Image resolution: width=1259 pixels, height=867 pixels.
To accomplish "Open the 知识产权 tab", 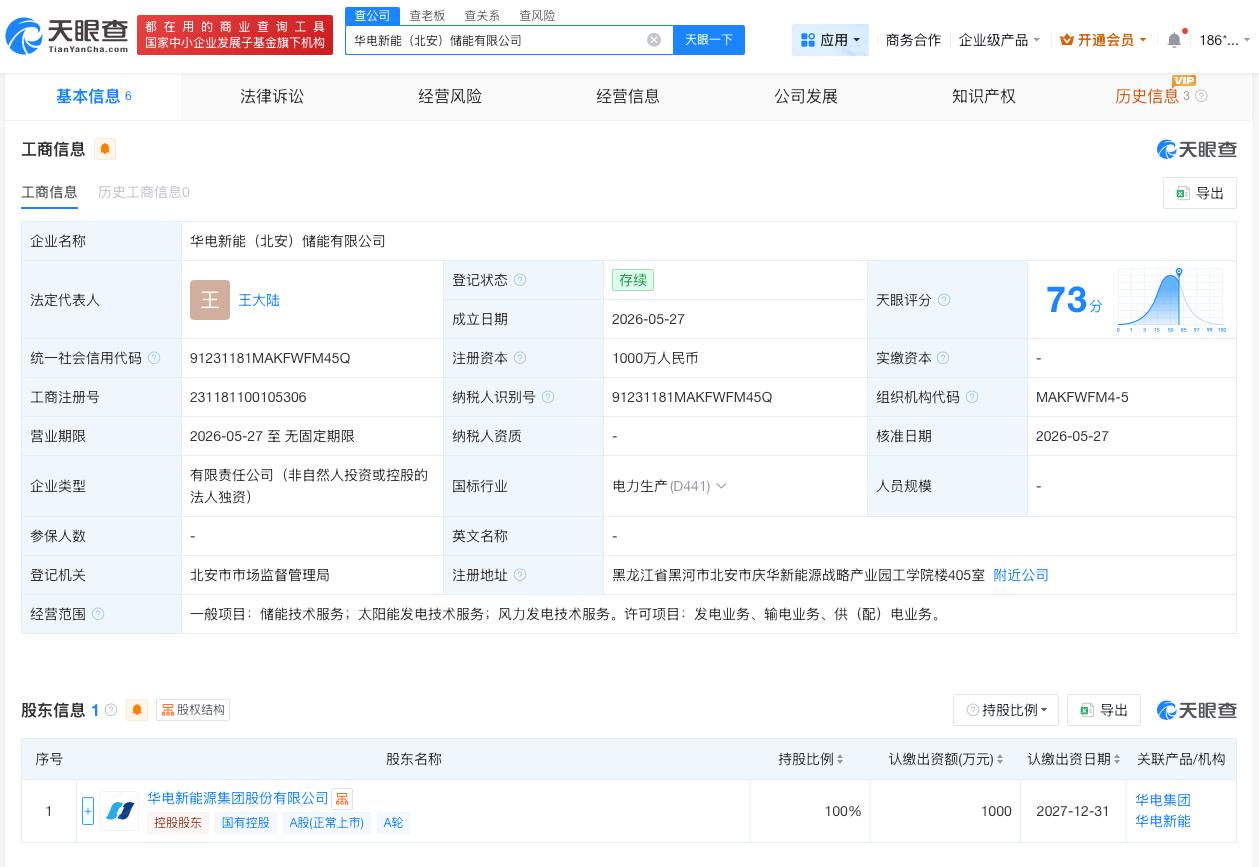I will pos(984,96).
